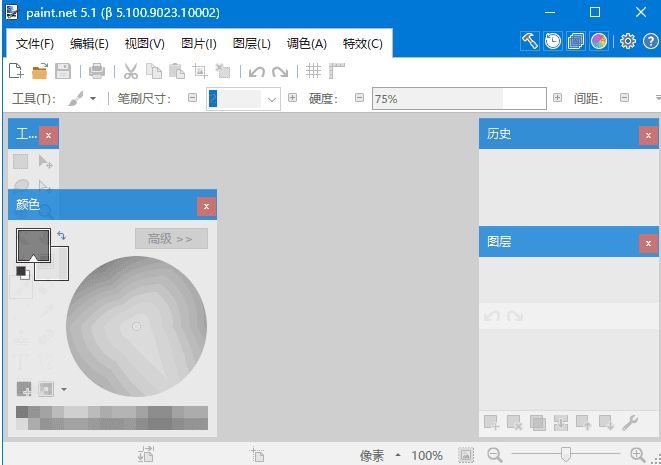Viewport: 661px width, 465px height.
Task: Click the print icon
Action: (97, 71)
